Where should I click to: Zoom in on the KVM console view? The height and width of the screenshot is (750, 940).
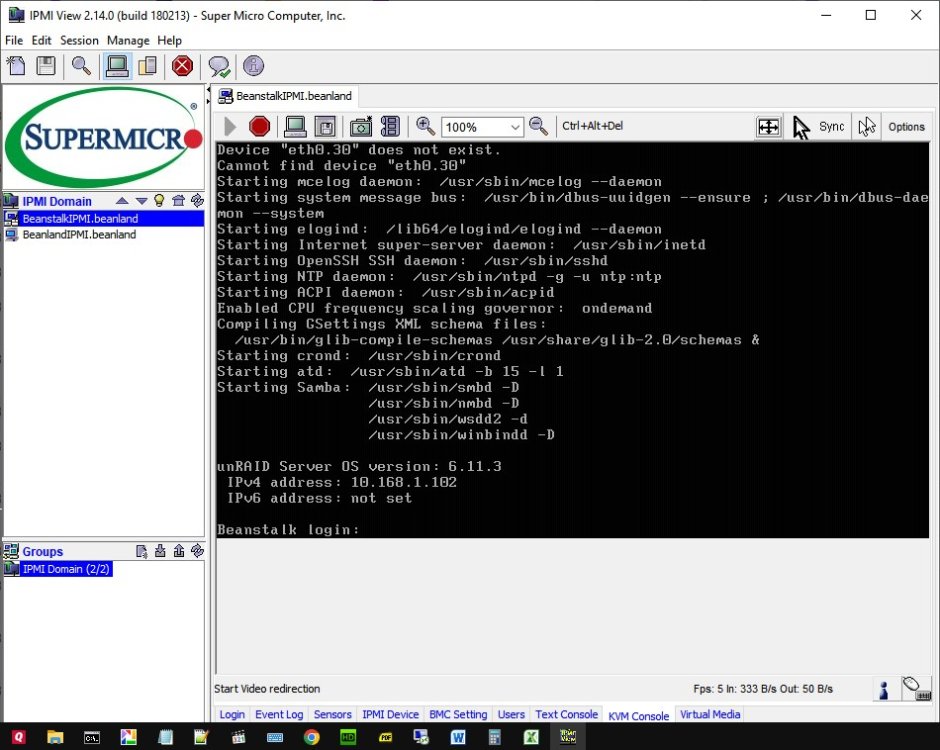[425, 126]
